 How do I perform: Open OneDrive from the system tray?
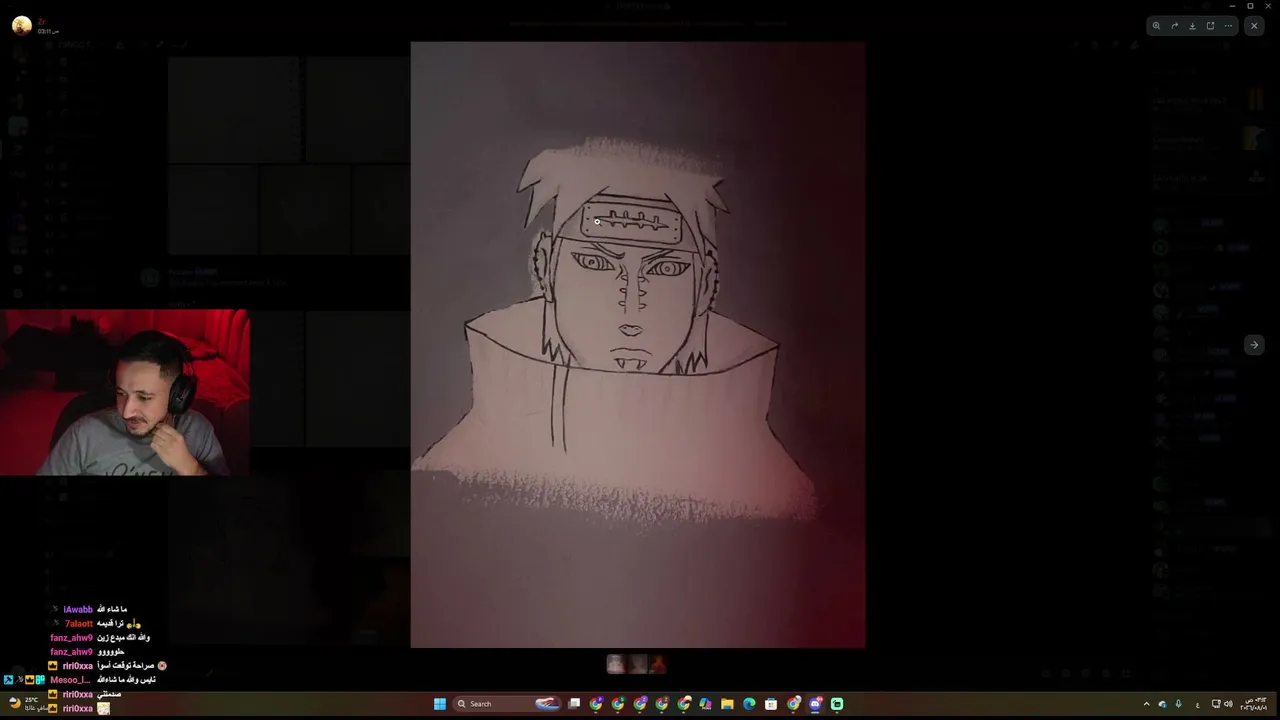tap(1162, 704)
